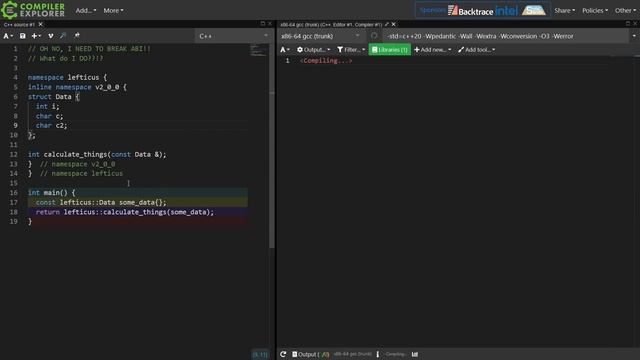Toggle Vim mode with the V icon
Image resolution: width=640 pixels, height=360 pixels.
tap(51, 36)
